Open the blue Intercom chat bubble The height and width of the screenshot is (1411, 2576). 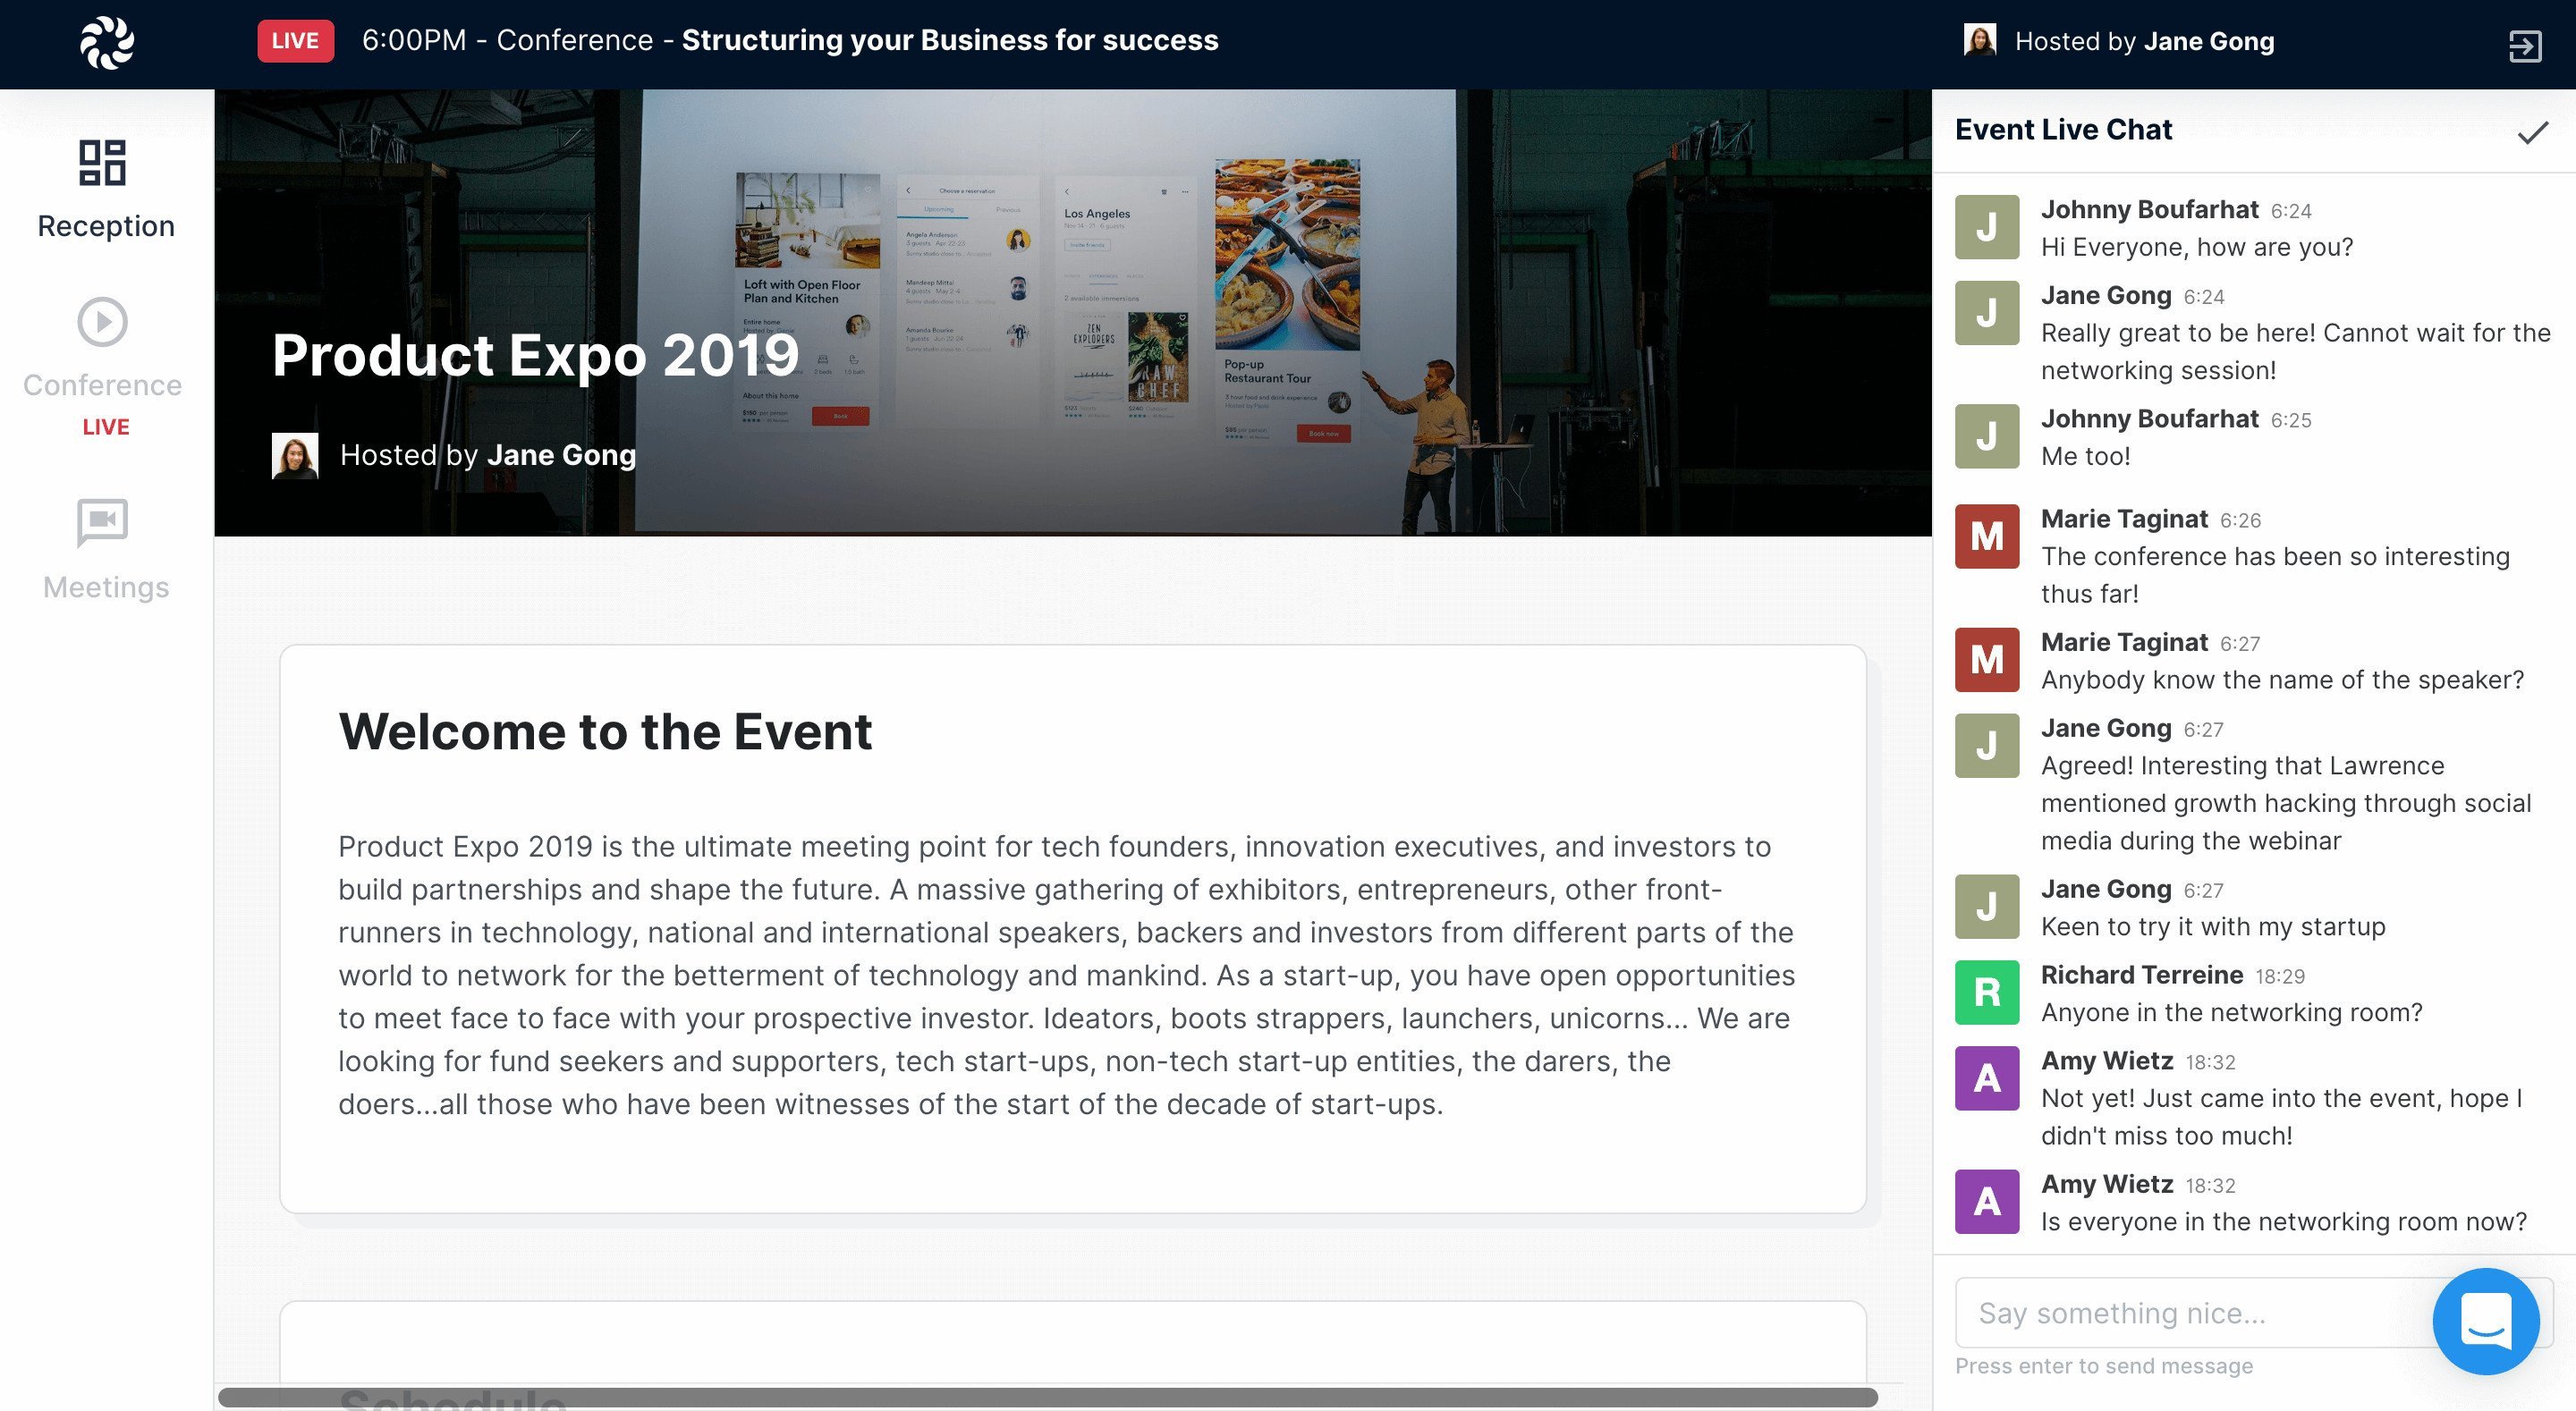pos(2485,1321)
